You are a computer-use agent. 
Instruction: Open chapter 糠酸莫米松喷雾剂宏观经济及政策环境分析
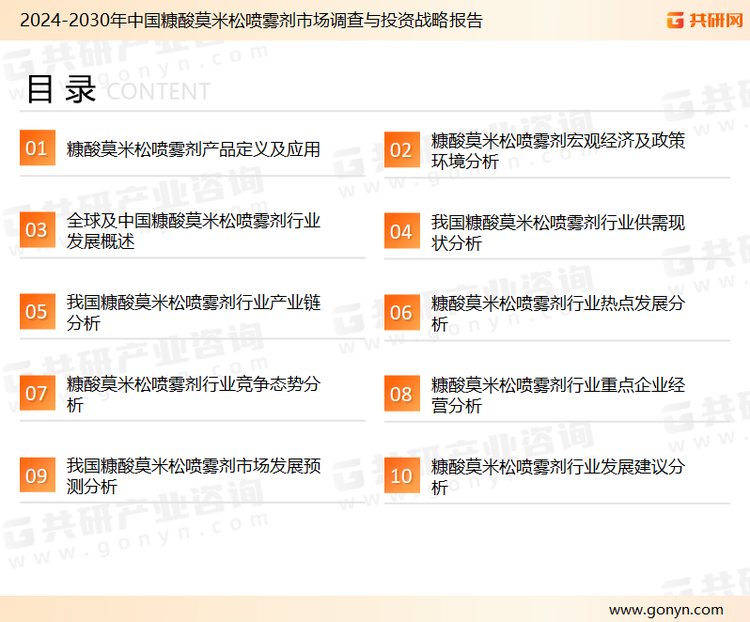[x=558, y=151]
